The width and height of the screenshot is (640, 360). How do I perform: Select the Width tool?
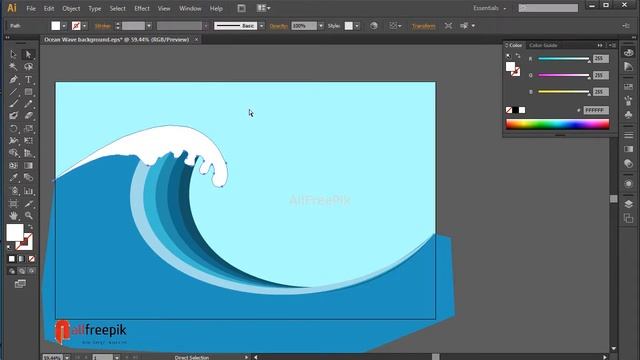pyautogui.click(x=13, y=141)
